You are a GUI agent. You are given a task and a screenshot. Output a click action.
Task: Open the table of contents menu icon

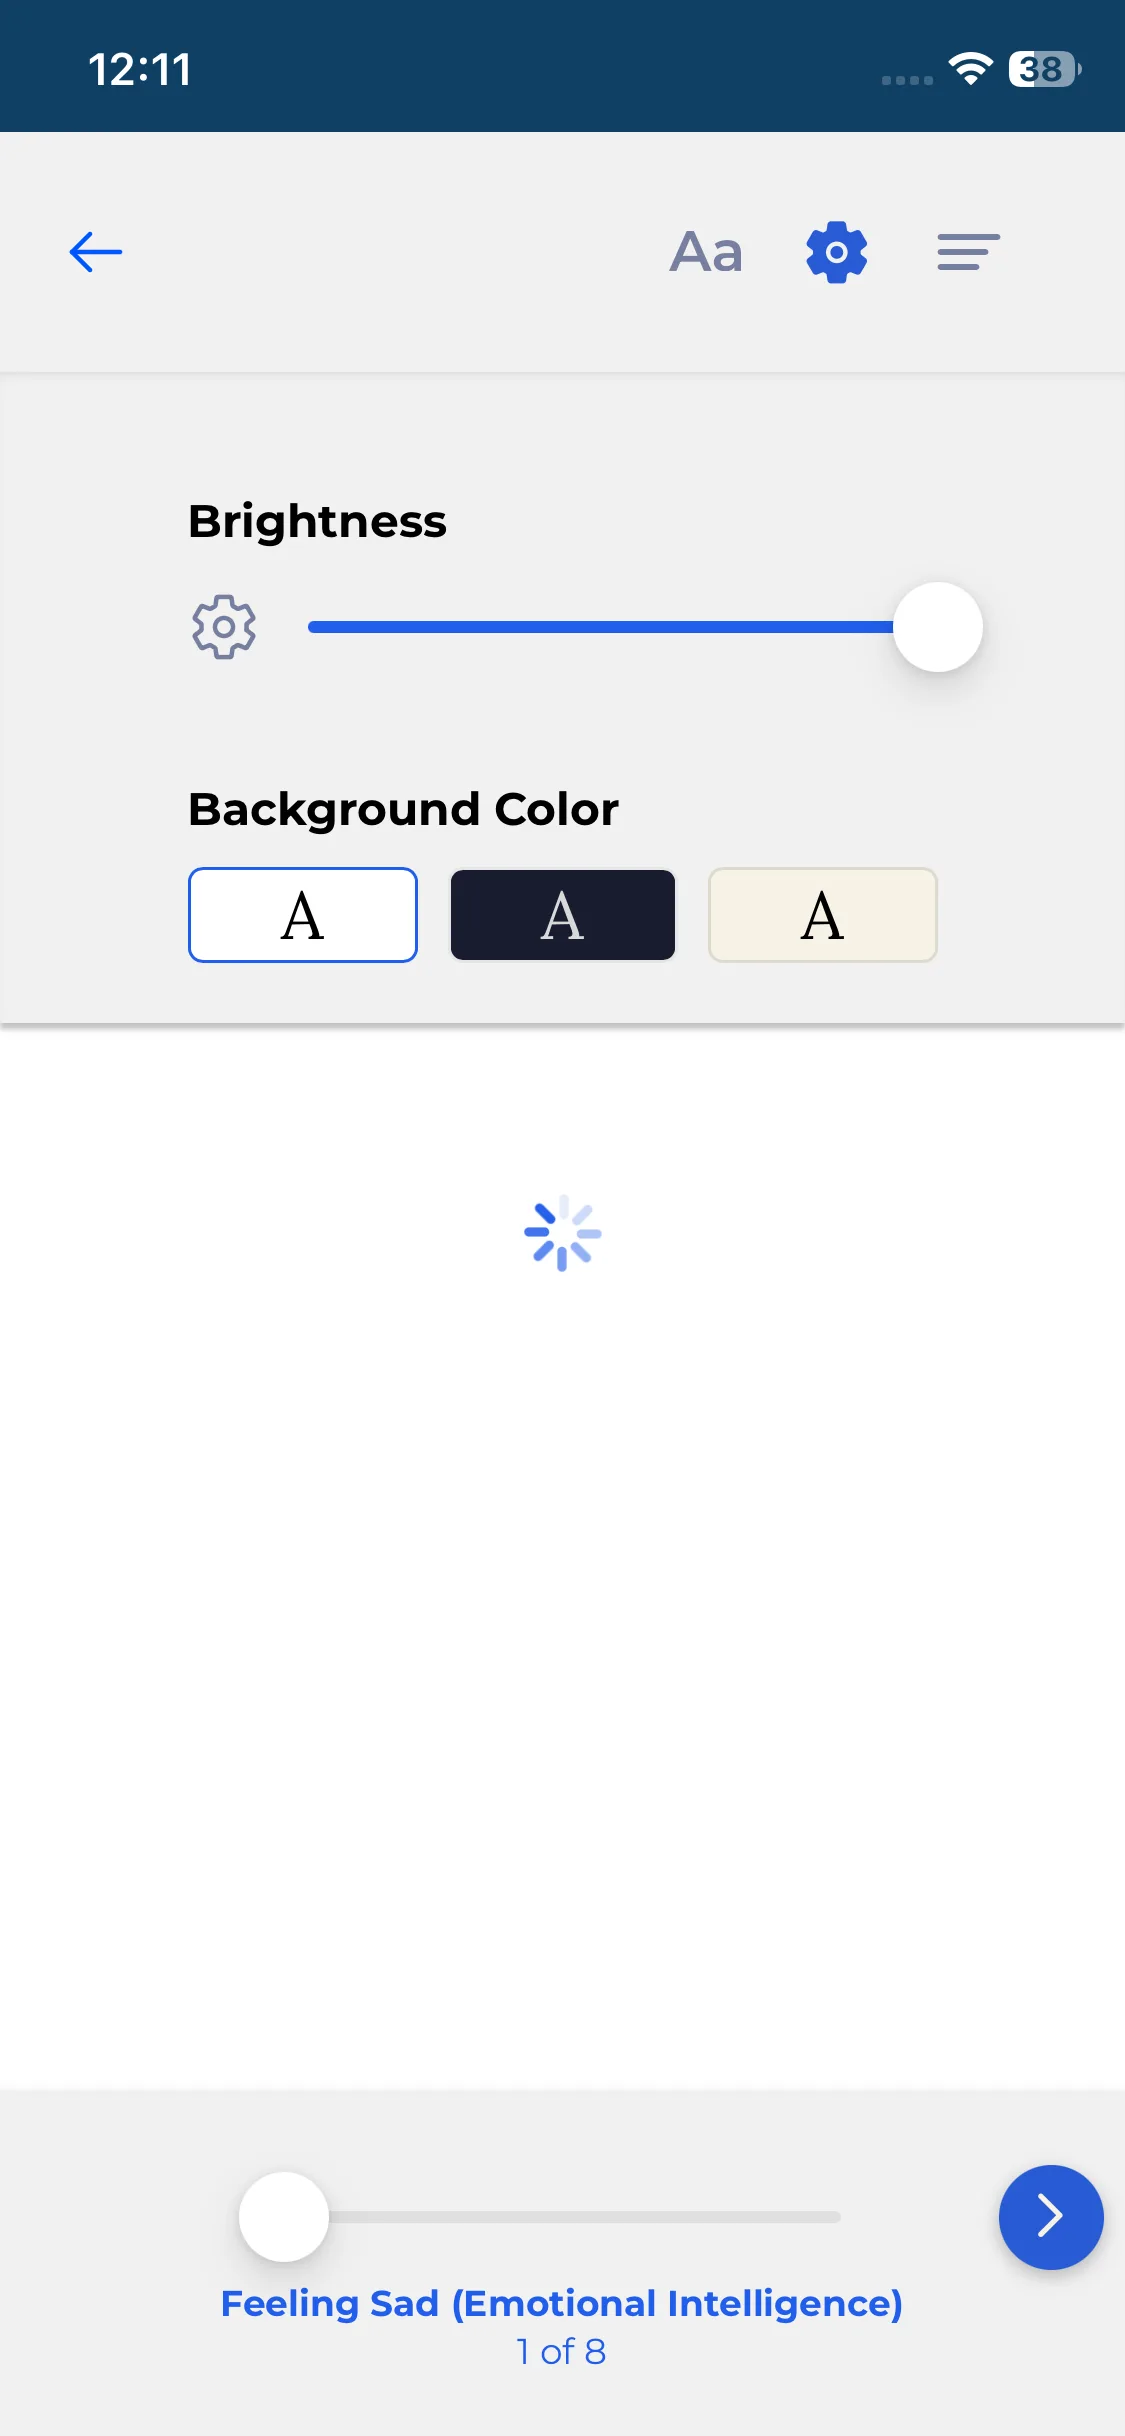968,252
